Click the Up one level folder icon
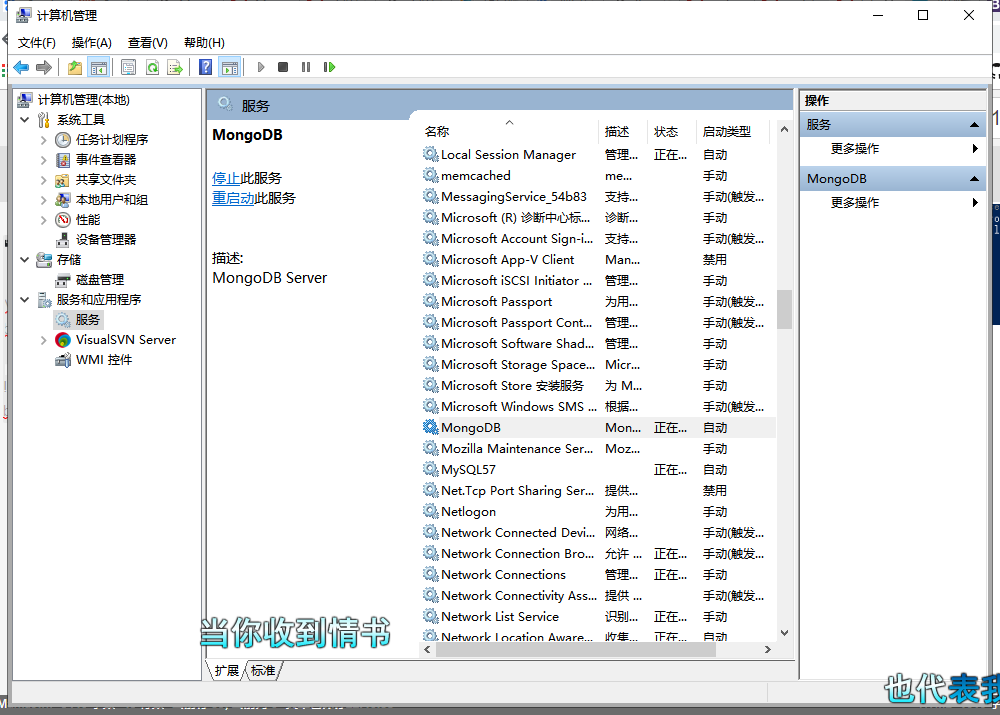The height and width of the screenshot is (715, 1000). click(75, 67)
